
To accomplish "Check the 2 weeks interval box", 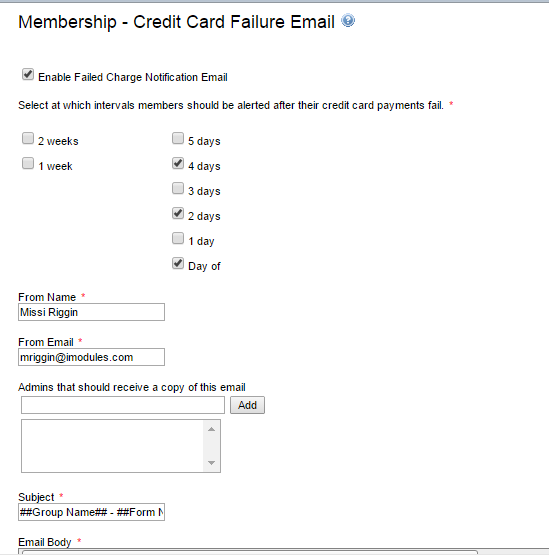I will pyautogui.click(x=28, y=138).
